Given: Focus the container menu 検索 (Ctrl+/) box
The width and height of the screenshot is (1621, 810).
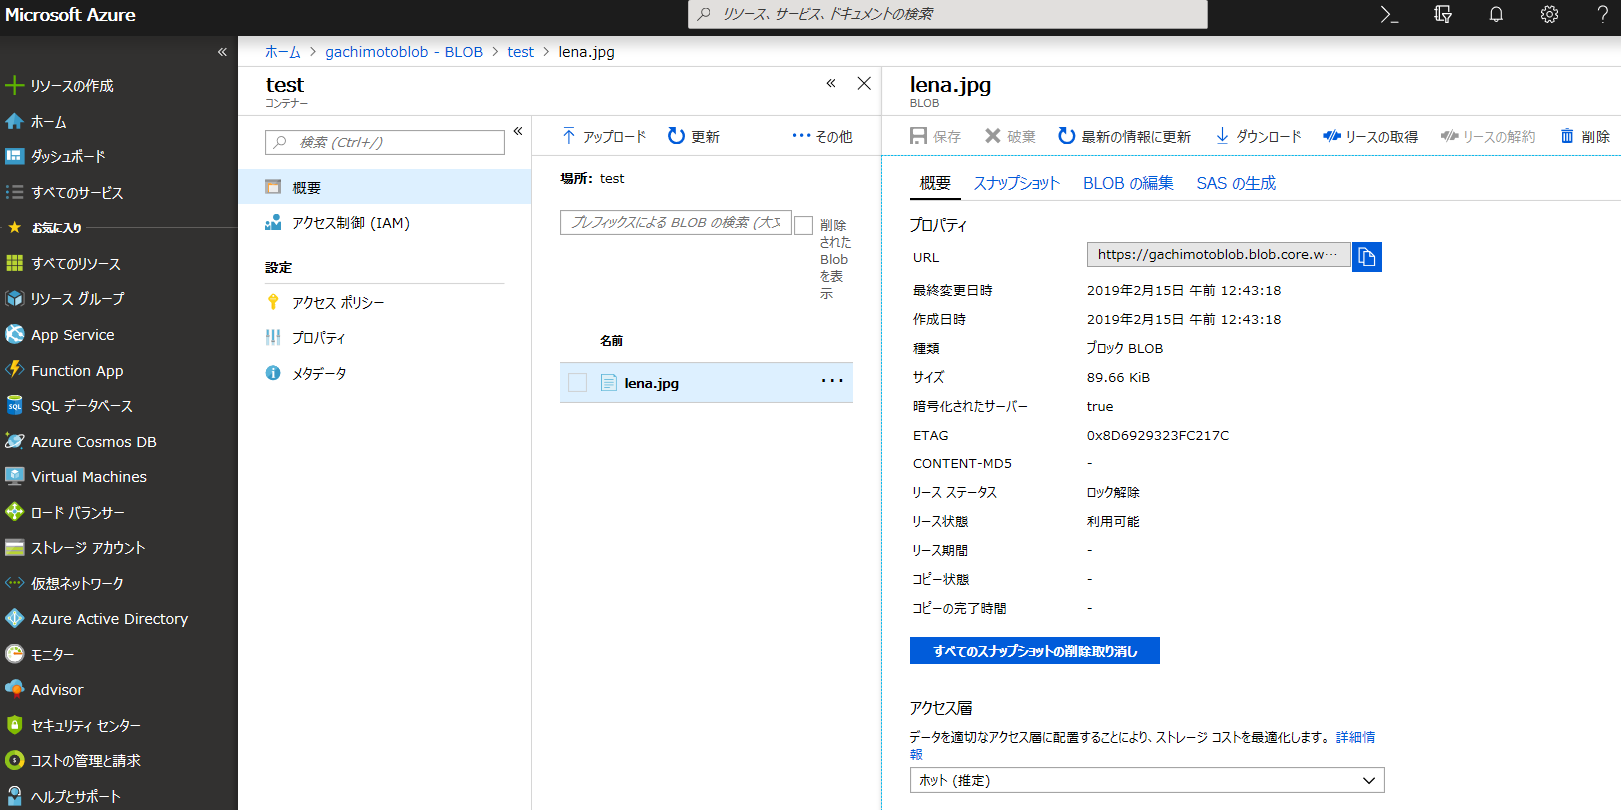Looking at the screenshot, I should coord(385,142).
